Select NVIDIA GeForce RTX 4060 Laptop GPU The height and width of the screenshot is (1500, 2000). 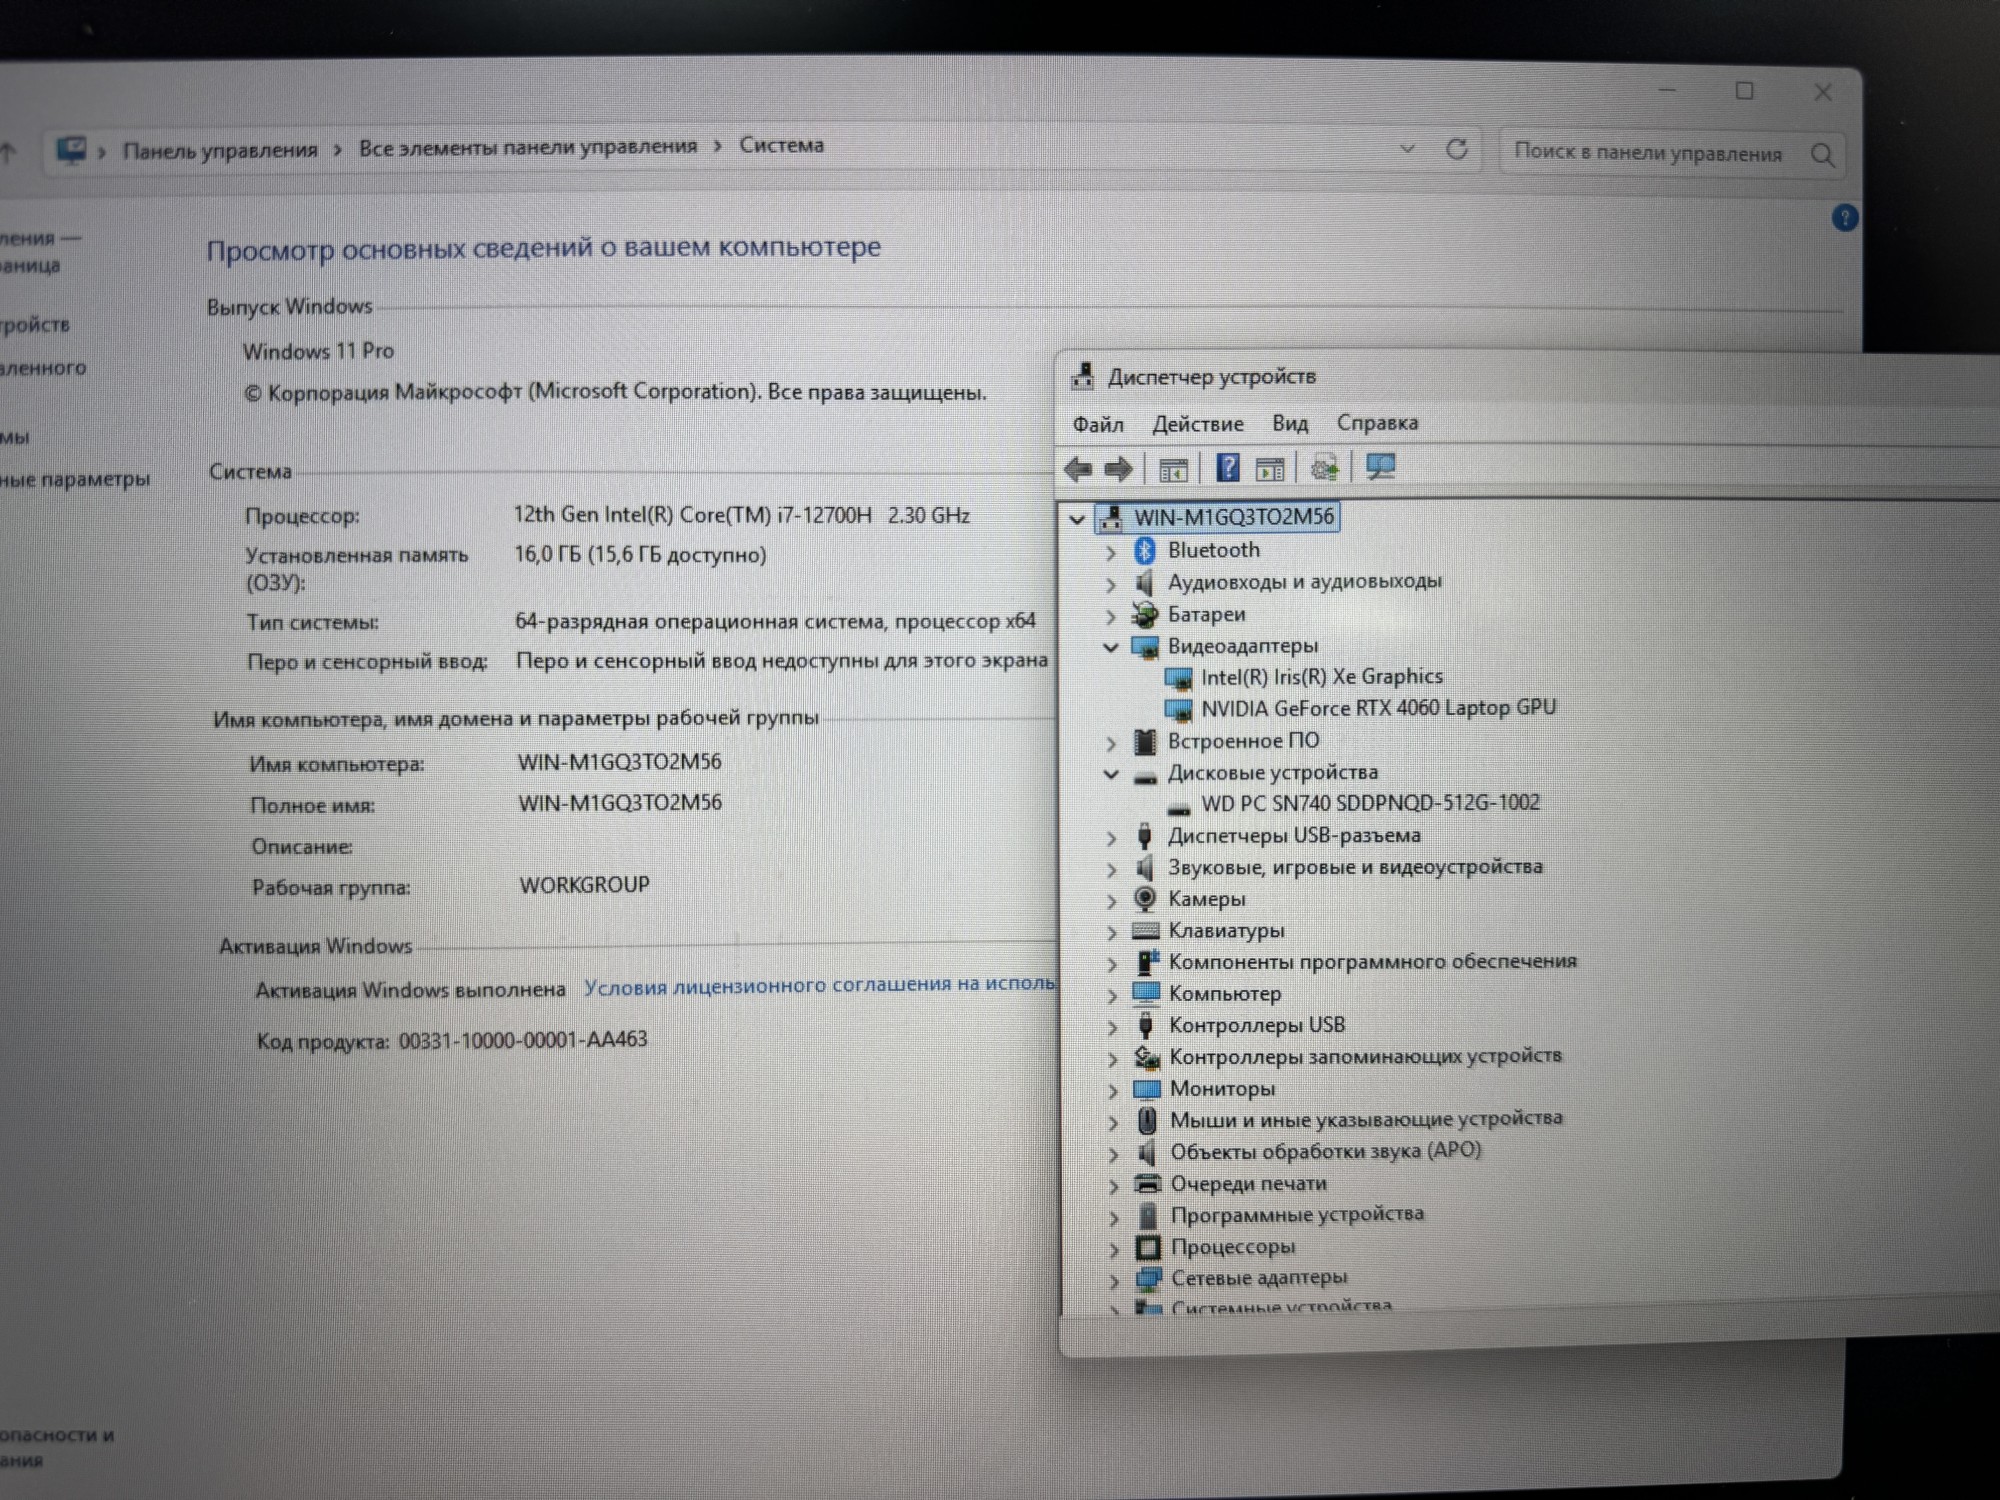click(1377, 708)
